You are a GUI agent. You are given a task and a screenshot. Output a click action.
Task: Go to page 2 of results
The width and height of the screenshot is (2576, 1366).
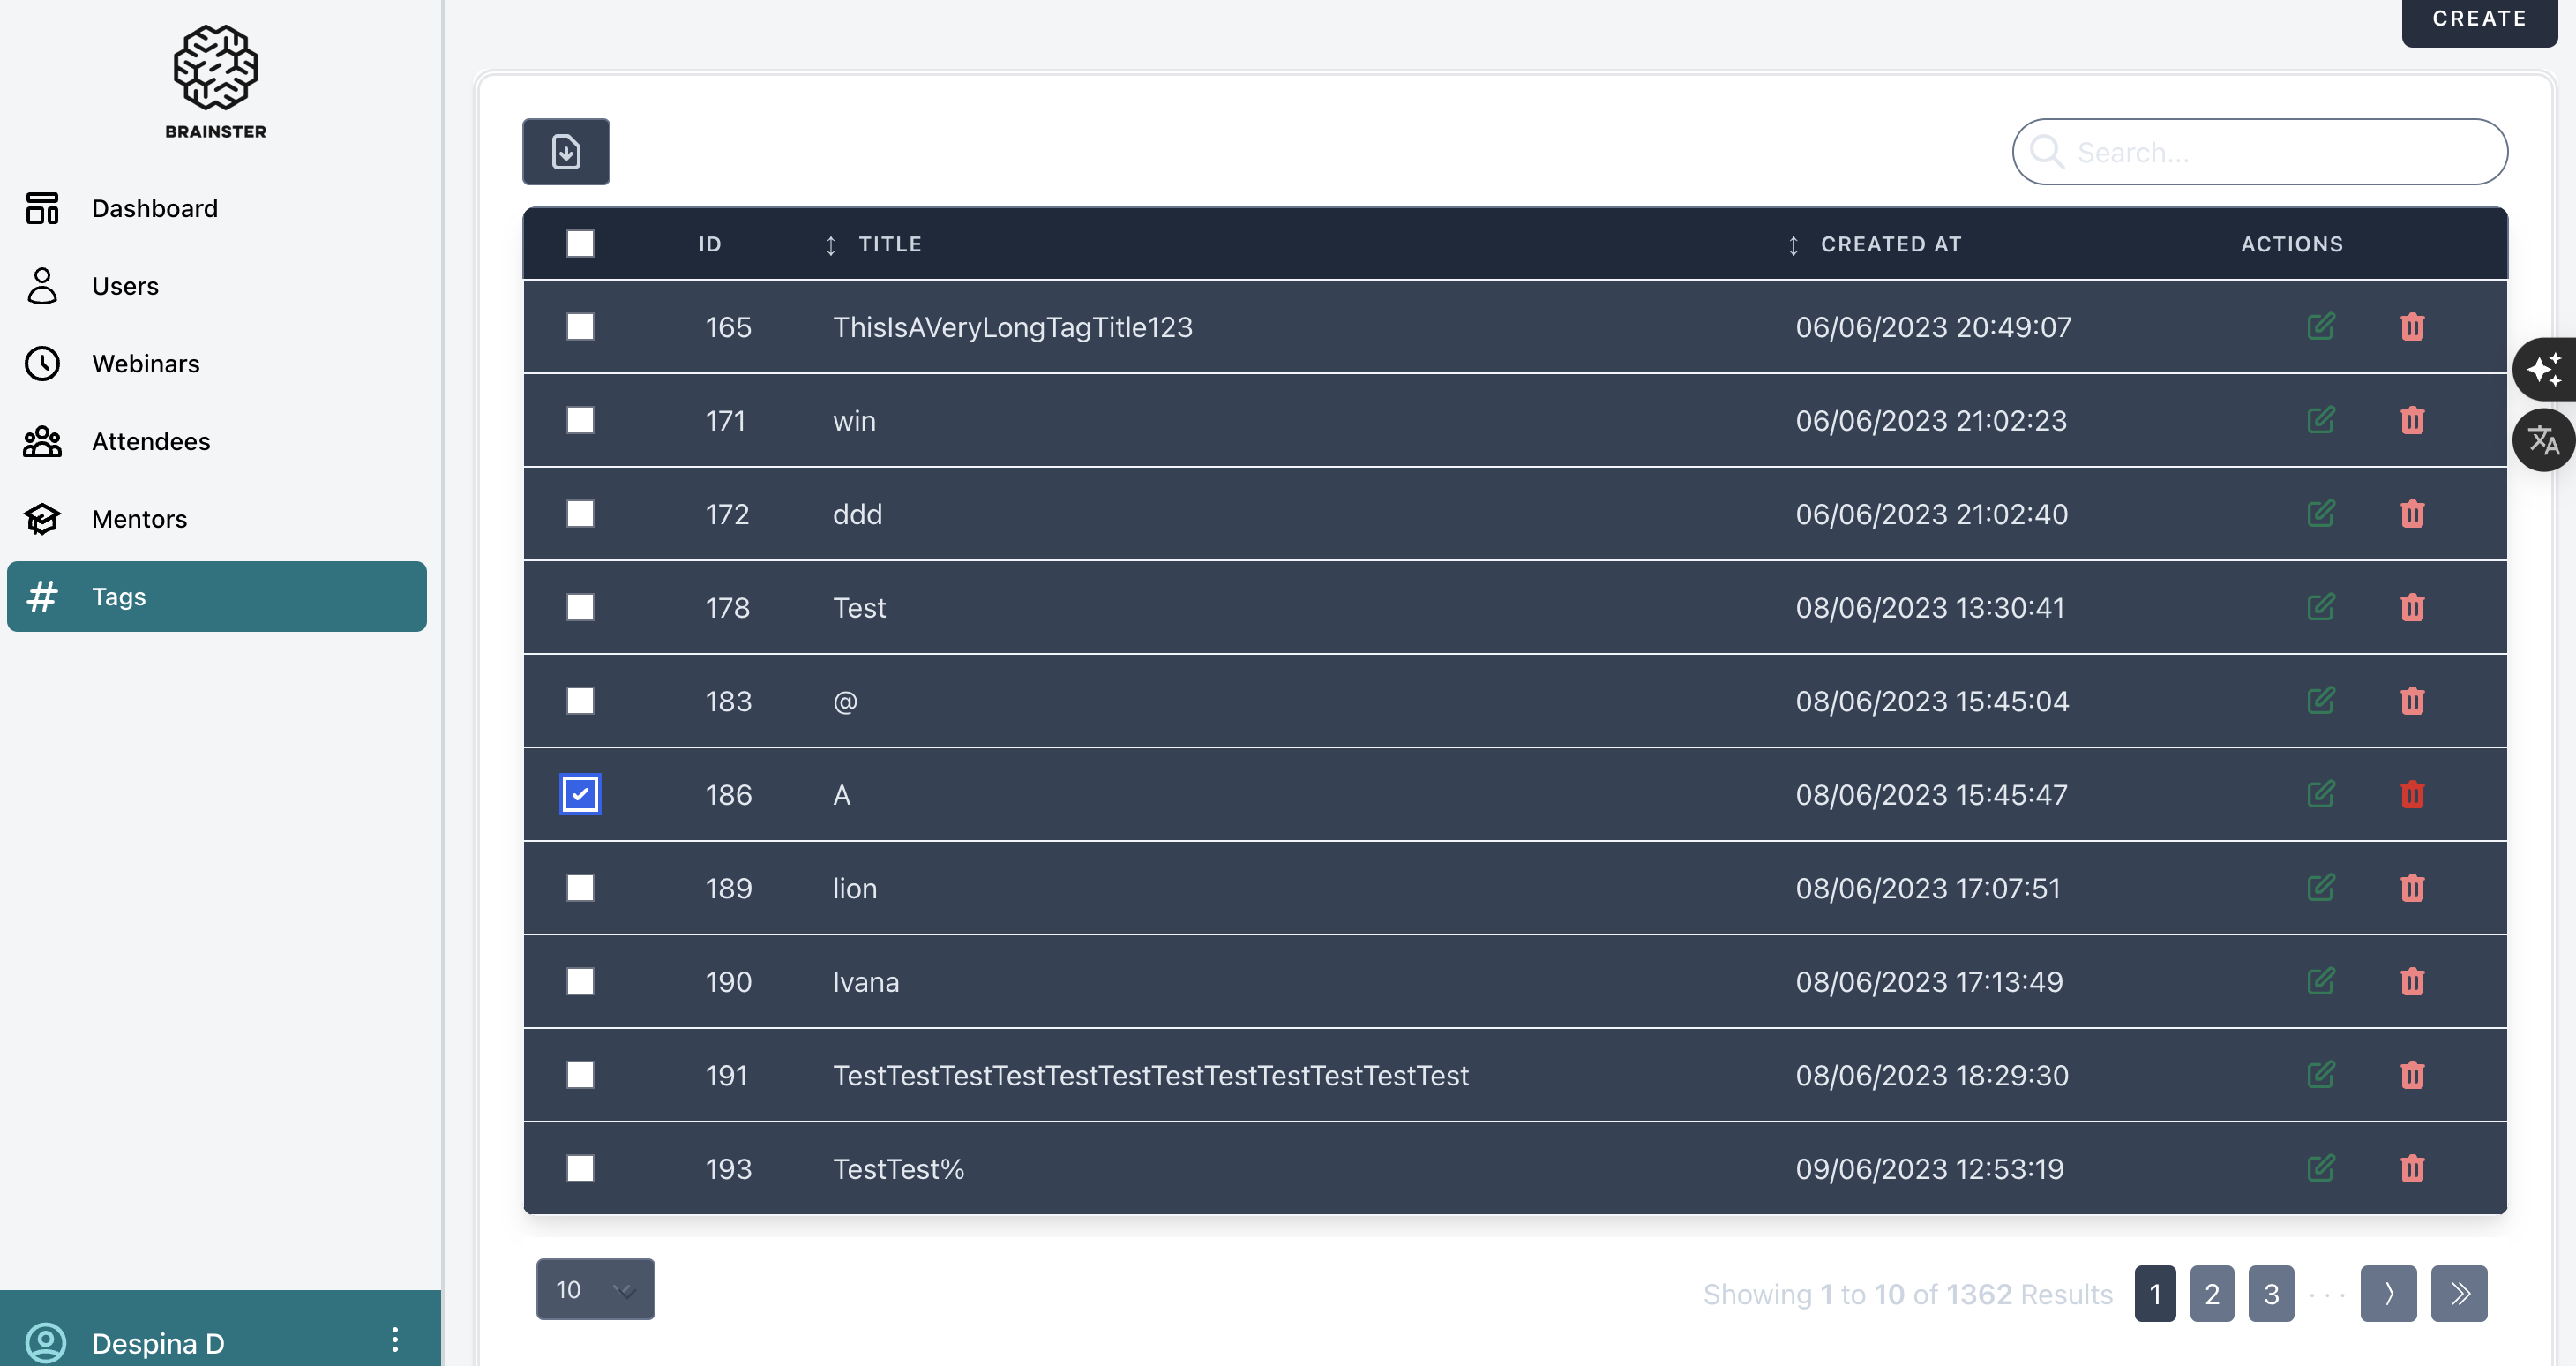point(2211,1293)
